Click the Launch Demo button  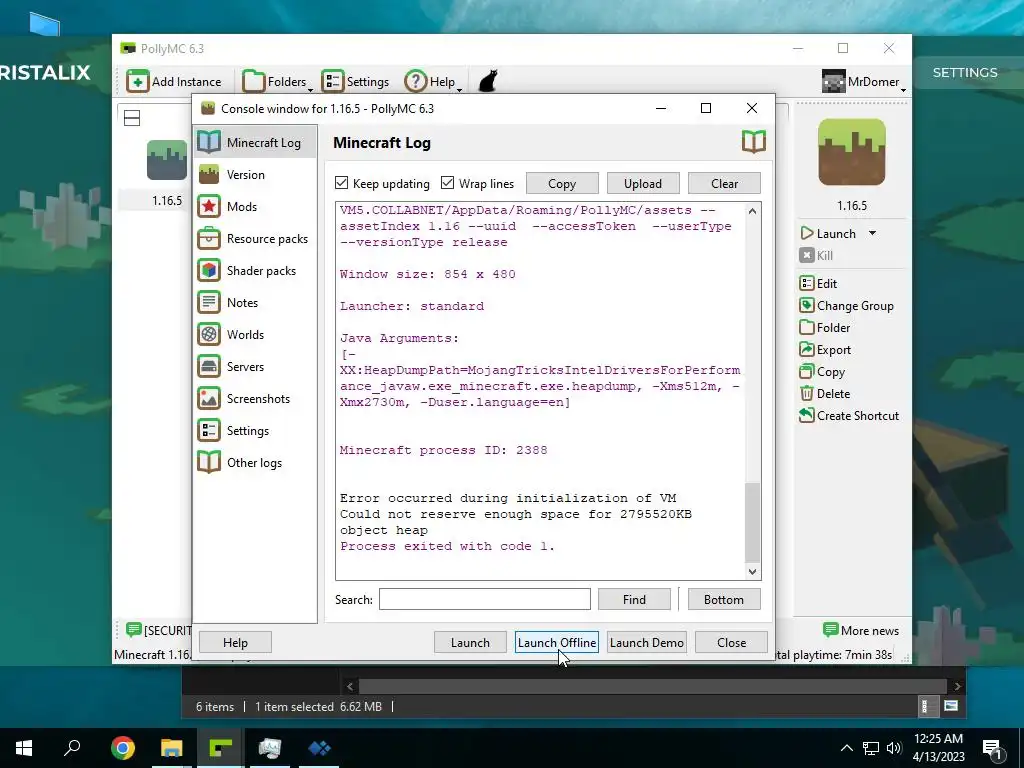tap(647, 642)
